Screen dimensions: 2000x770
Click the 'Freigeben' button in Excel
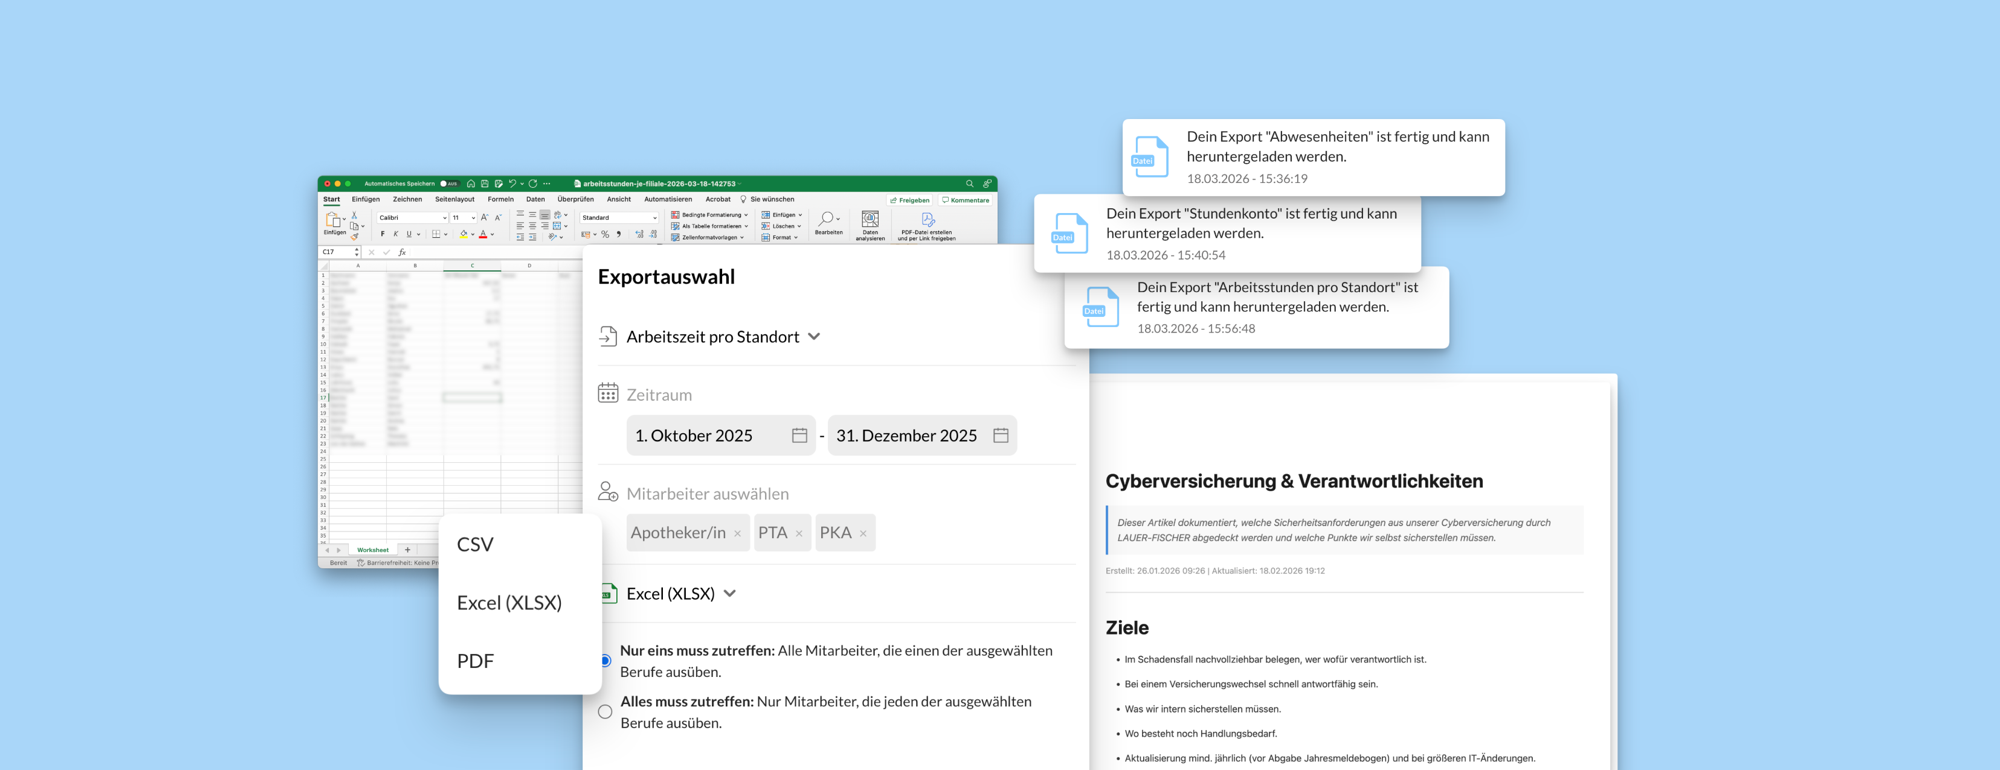pos(910,200)
